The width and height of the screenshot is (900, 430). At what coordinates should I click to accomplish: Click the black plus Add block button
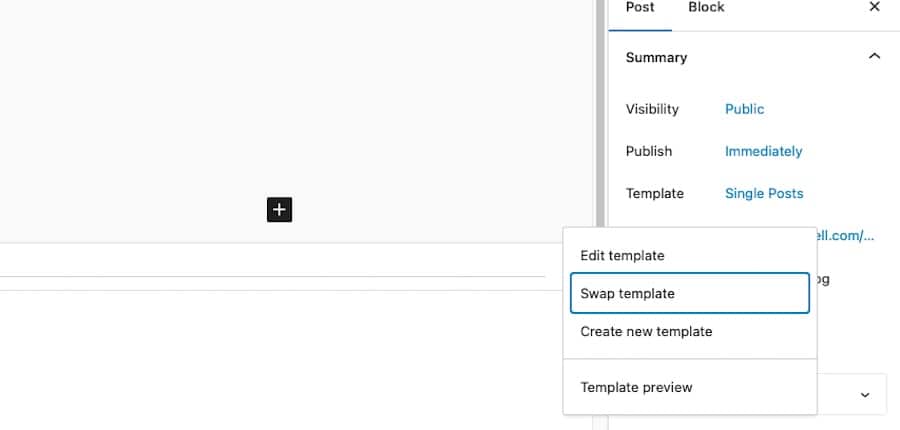(279, 209)
